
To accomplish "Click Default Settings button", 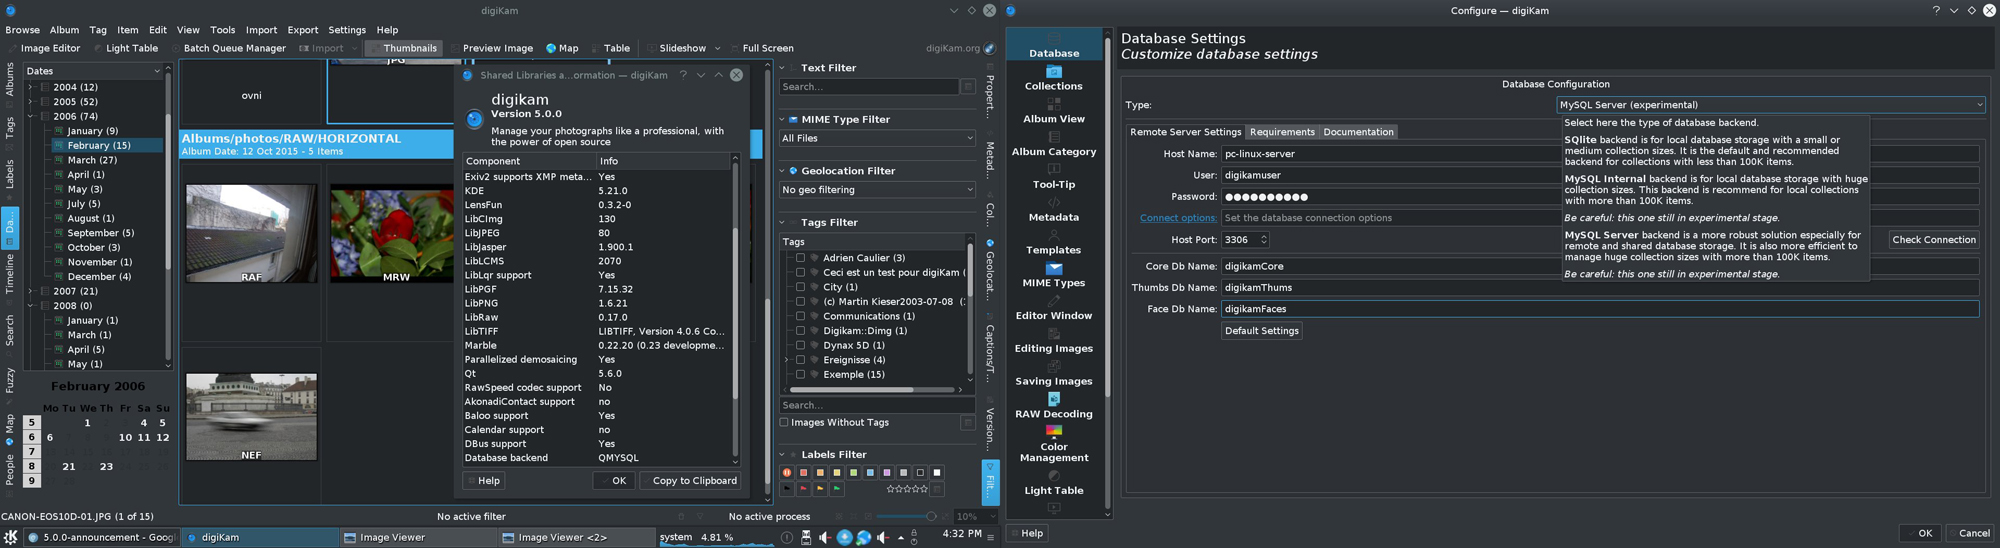I will 1261,331.
